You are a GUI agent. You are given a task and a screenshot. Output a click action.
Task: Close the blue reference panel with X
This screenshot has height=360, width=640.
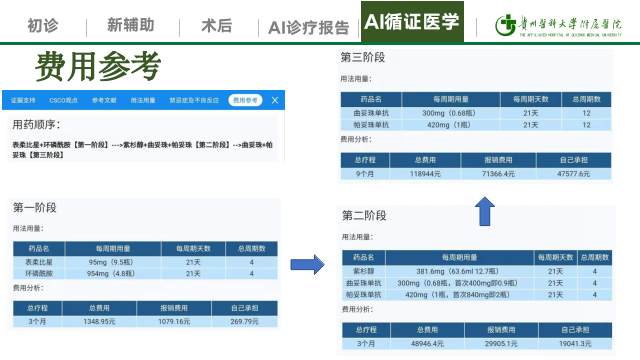tap(275, 100)
